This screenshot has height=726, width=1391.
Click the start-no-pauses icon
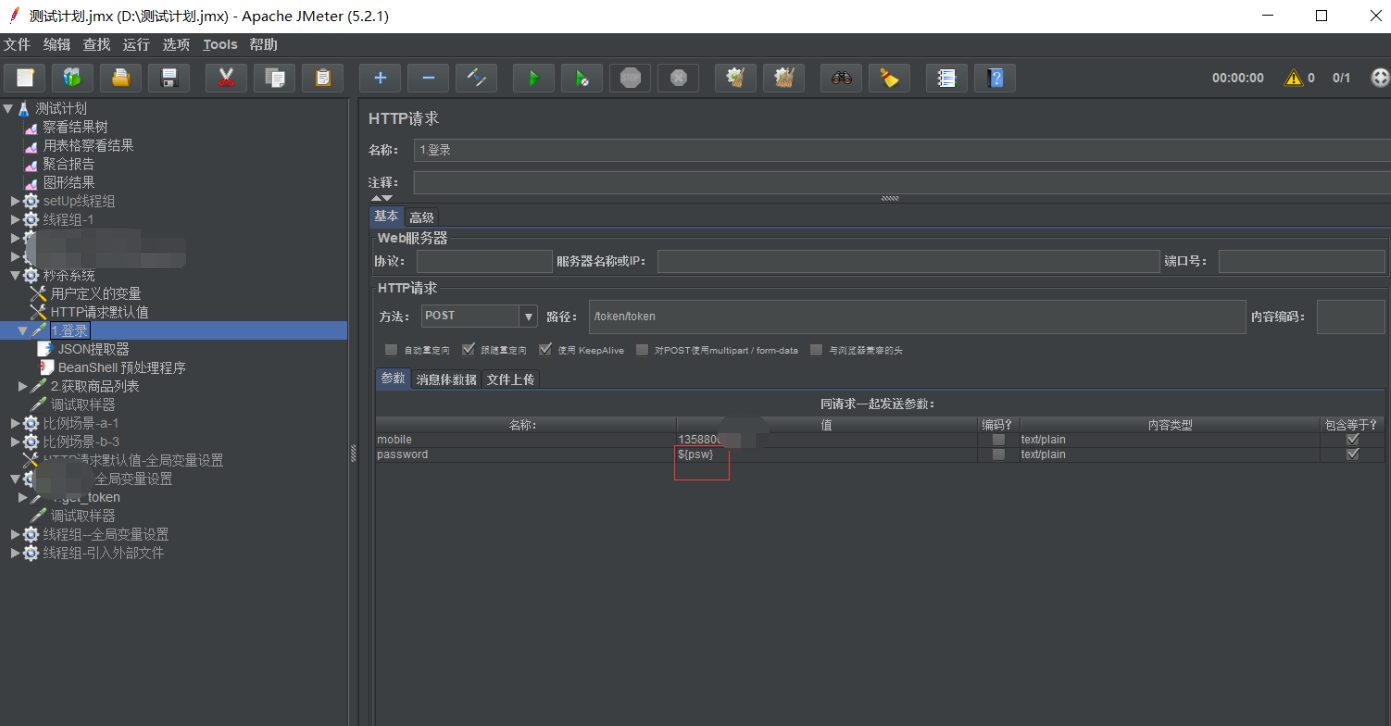tap(582, 78)
